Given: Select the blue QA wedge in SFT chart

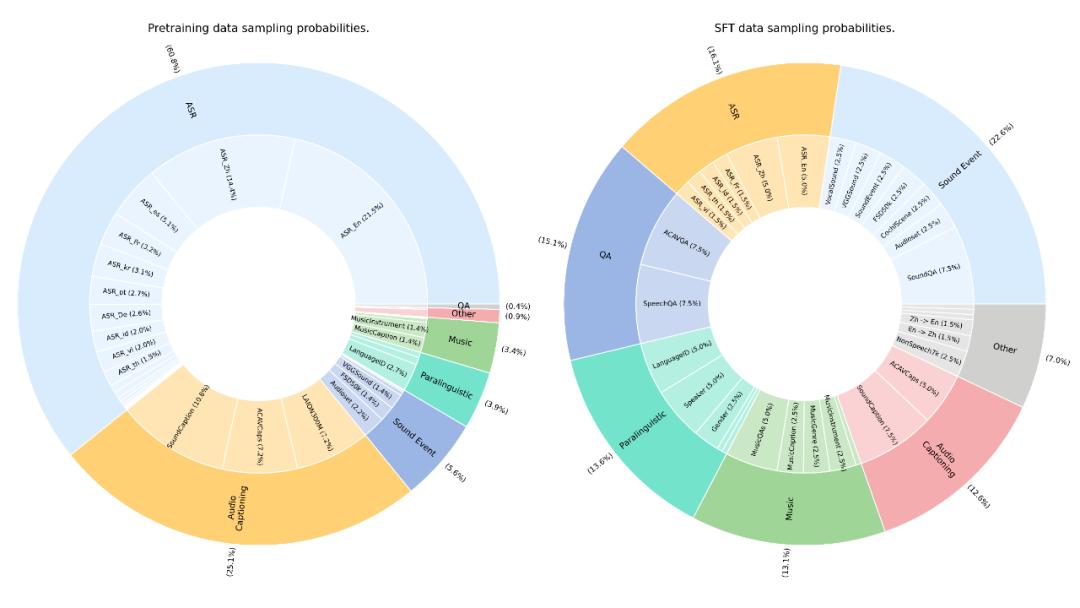Looking at the screenshot, I should 605,255.
